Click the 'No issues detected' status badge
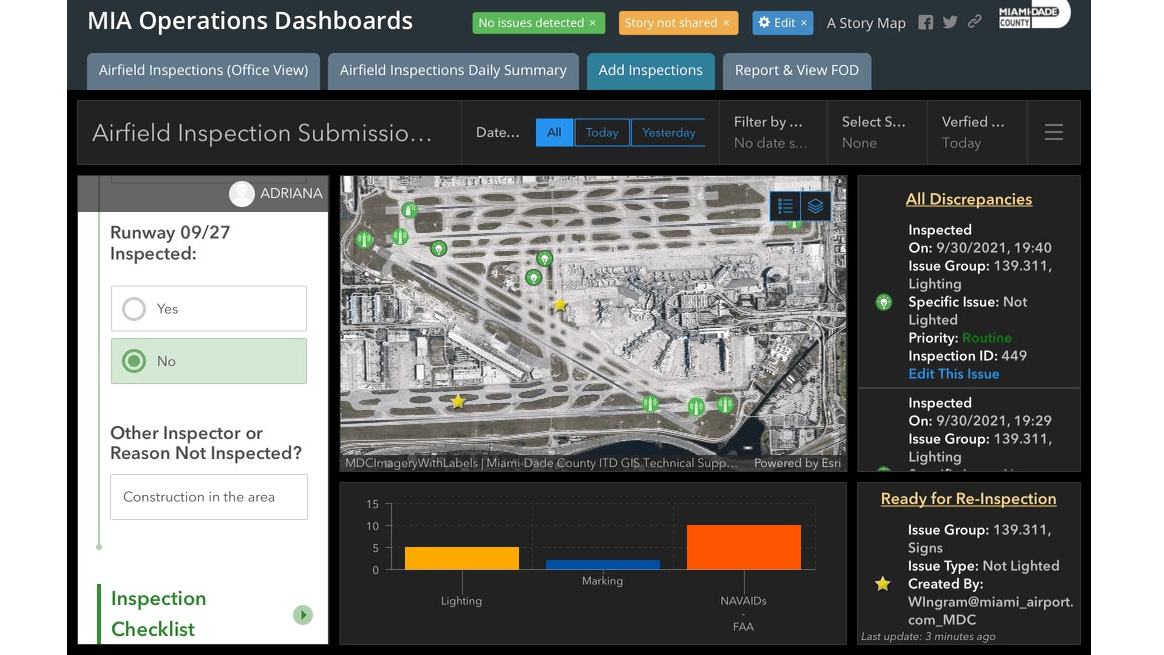The height and width of the screenshot is (655, 1164). tap(538, 23)
